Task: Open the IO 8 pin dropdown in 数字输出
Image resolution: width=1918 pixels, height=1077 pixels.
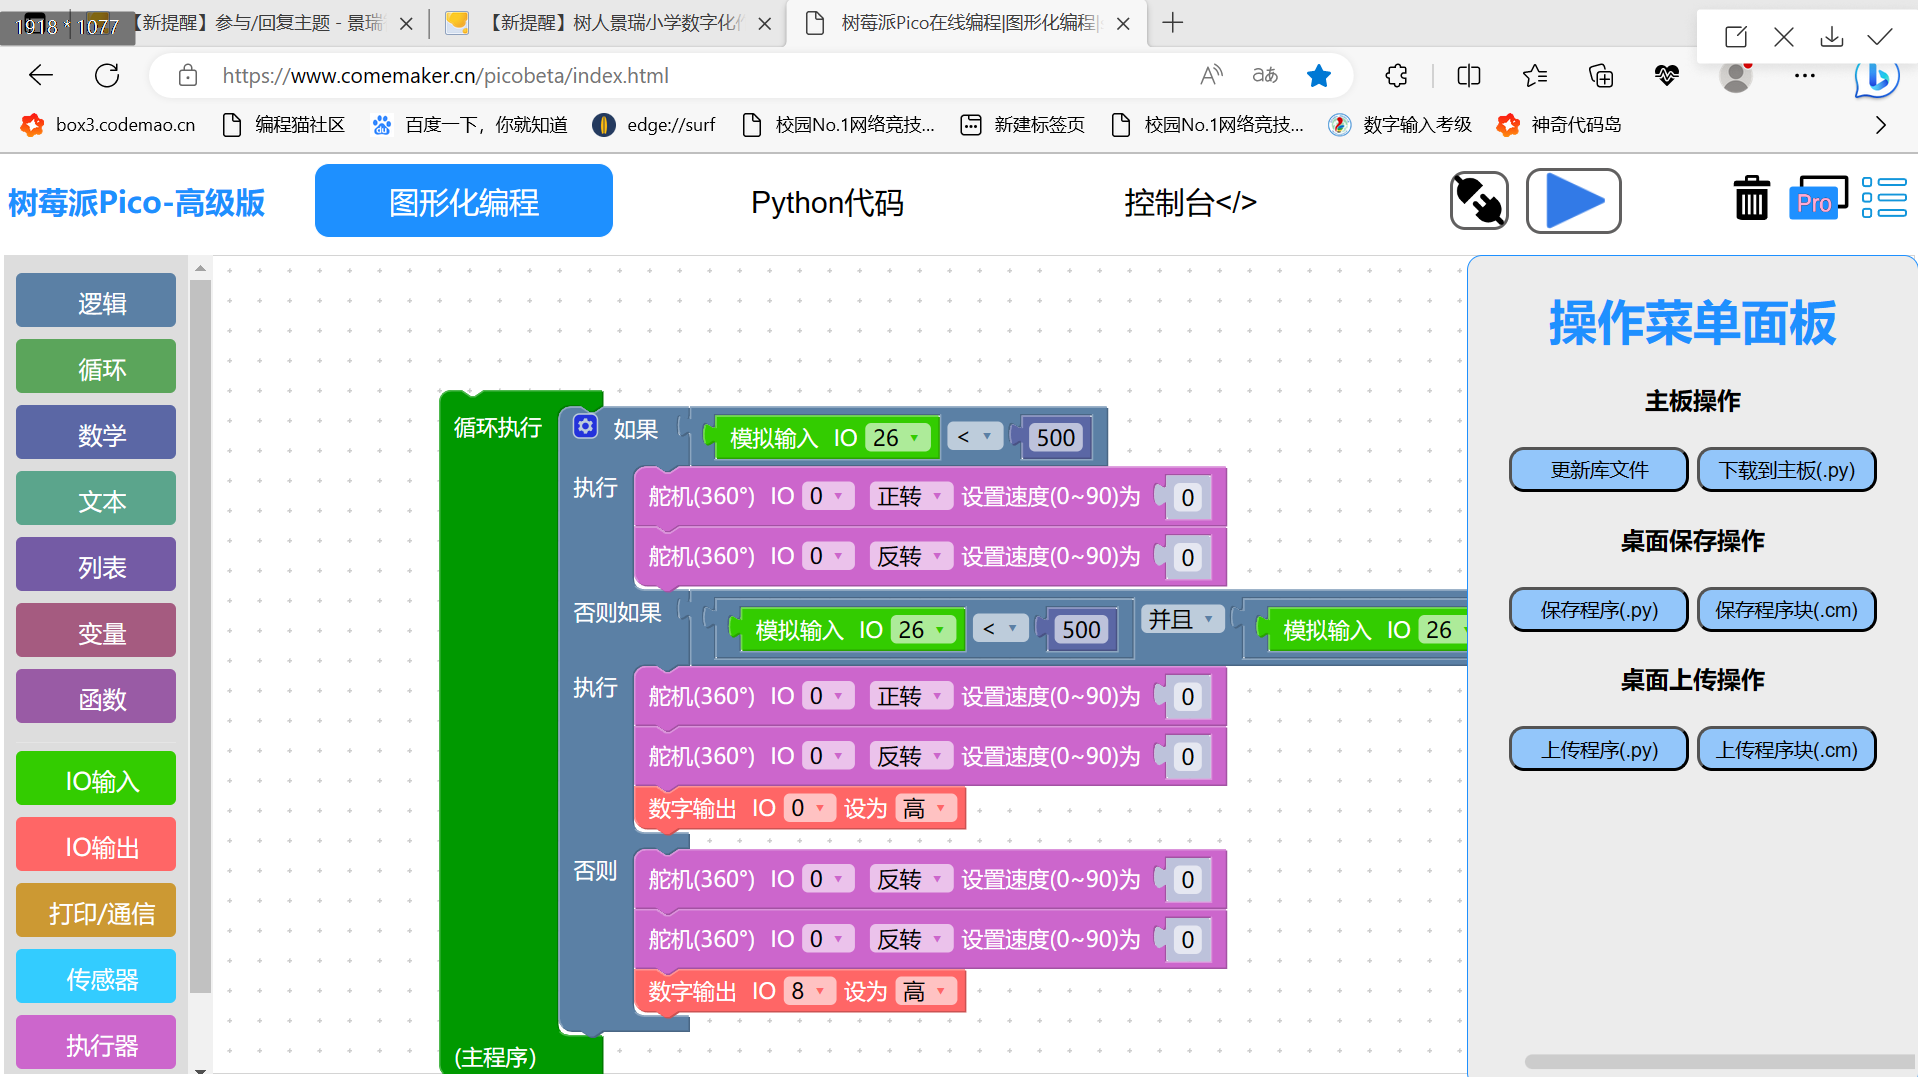Action: click(808, 991)
